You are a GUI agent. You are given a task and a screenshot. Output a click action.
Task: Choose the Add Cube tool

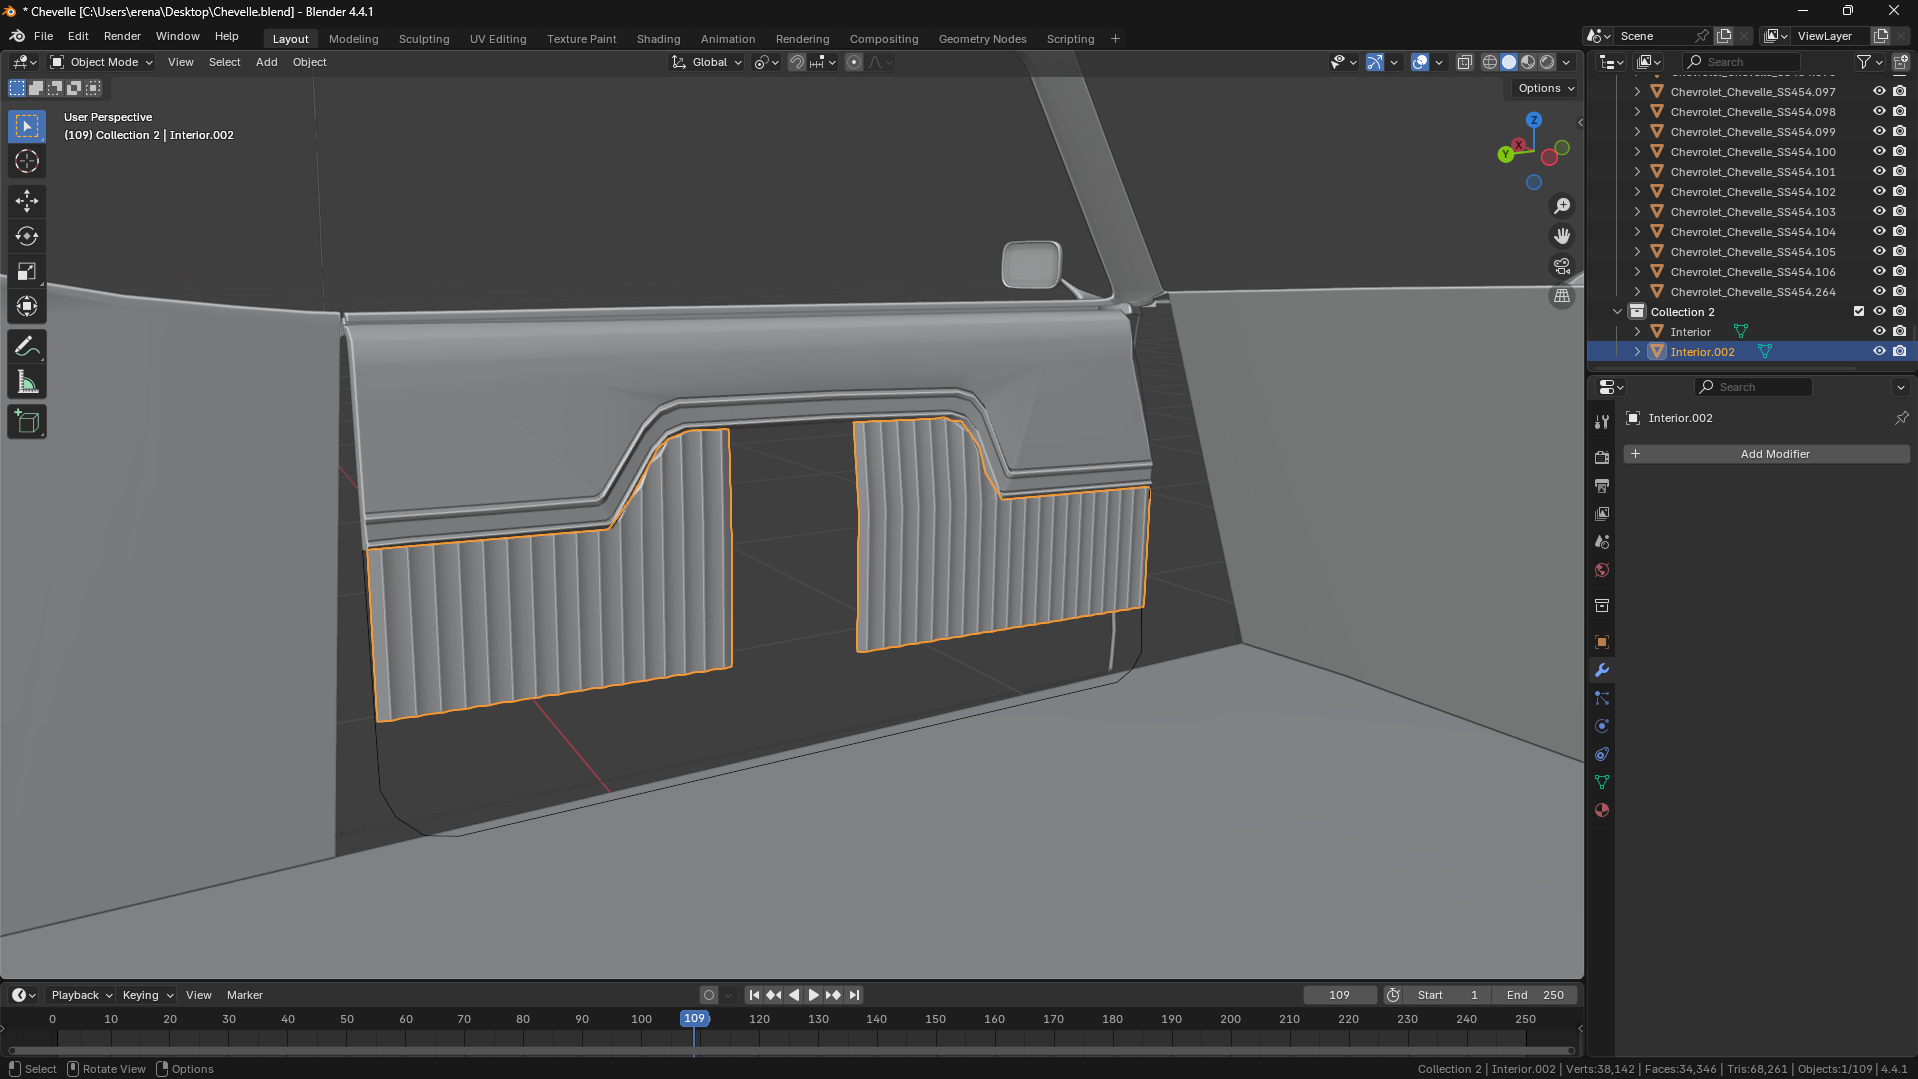pos(27,422)
